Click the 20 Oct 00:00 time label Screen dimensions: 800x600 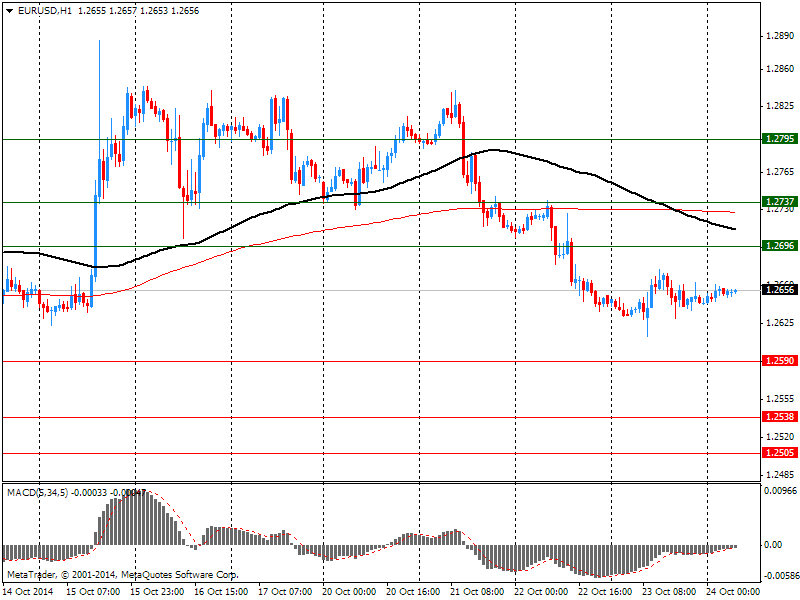(349, 592)
